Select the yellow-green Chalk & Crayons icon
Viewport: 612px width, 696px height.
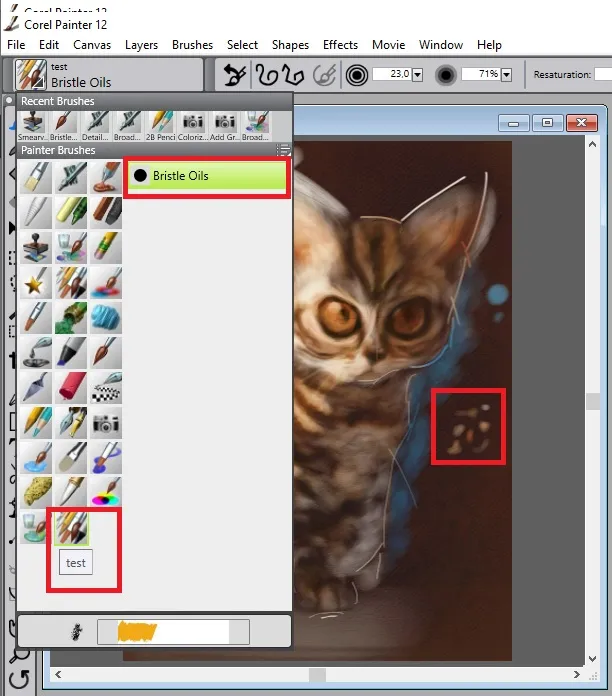71,212
